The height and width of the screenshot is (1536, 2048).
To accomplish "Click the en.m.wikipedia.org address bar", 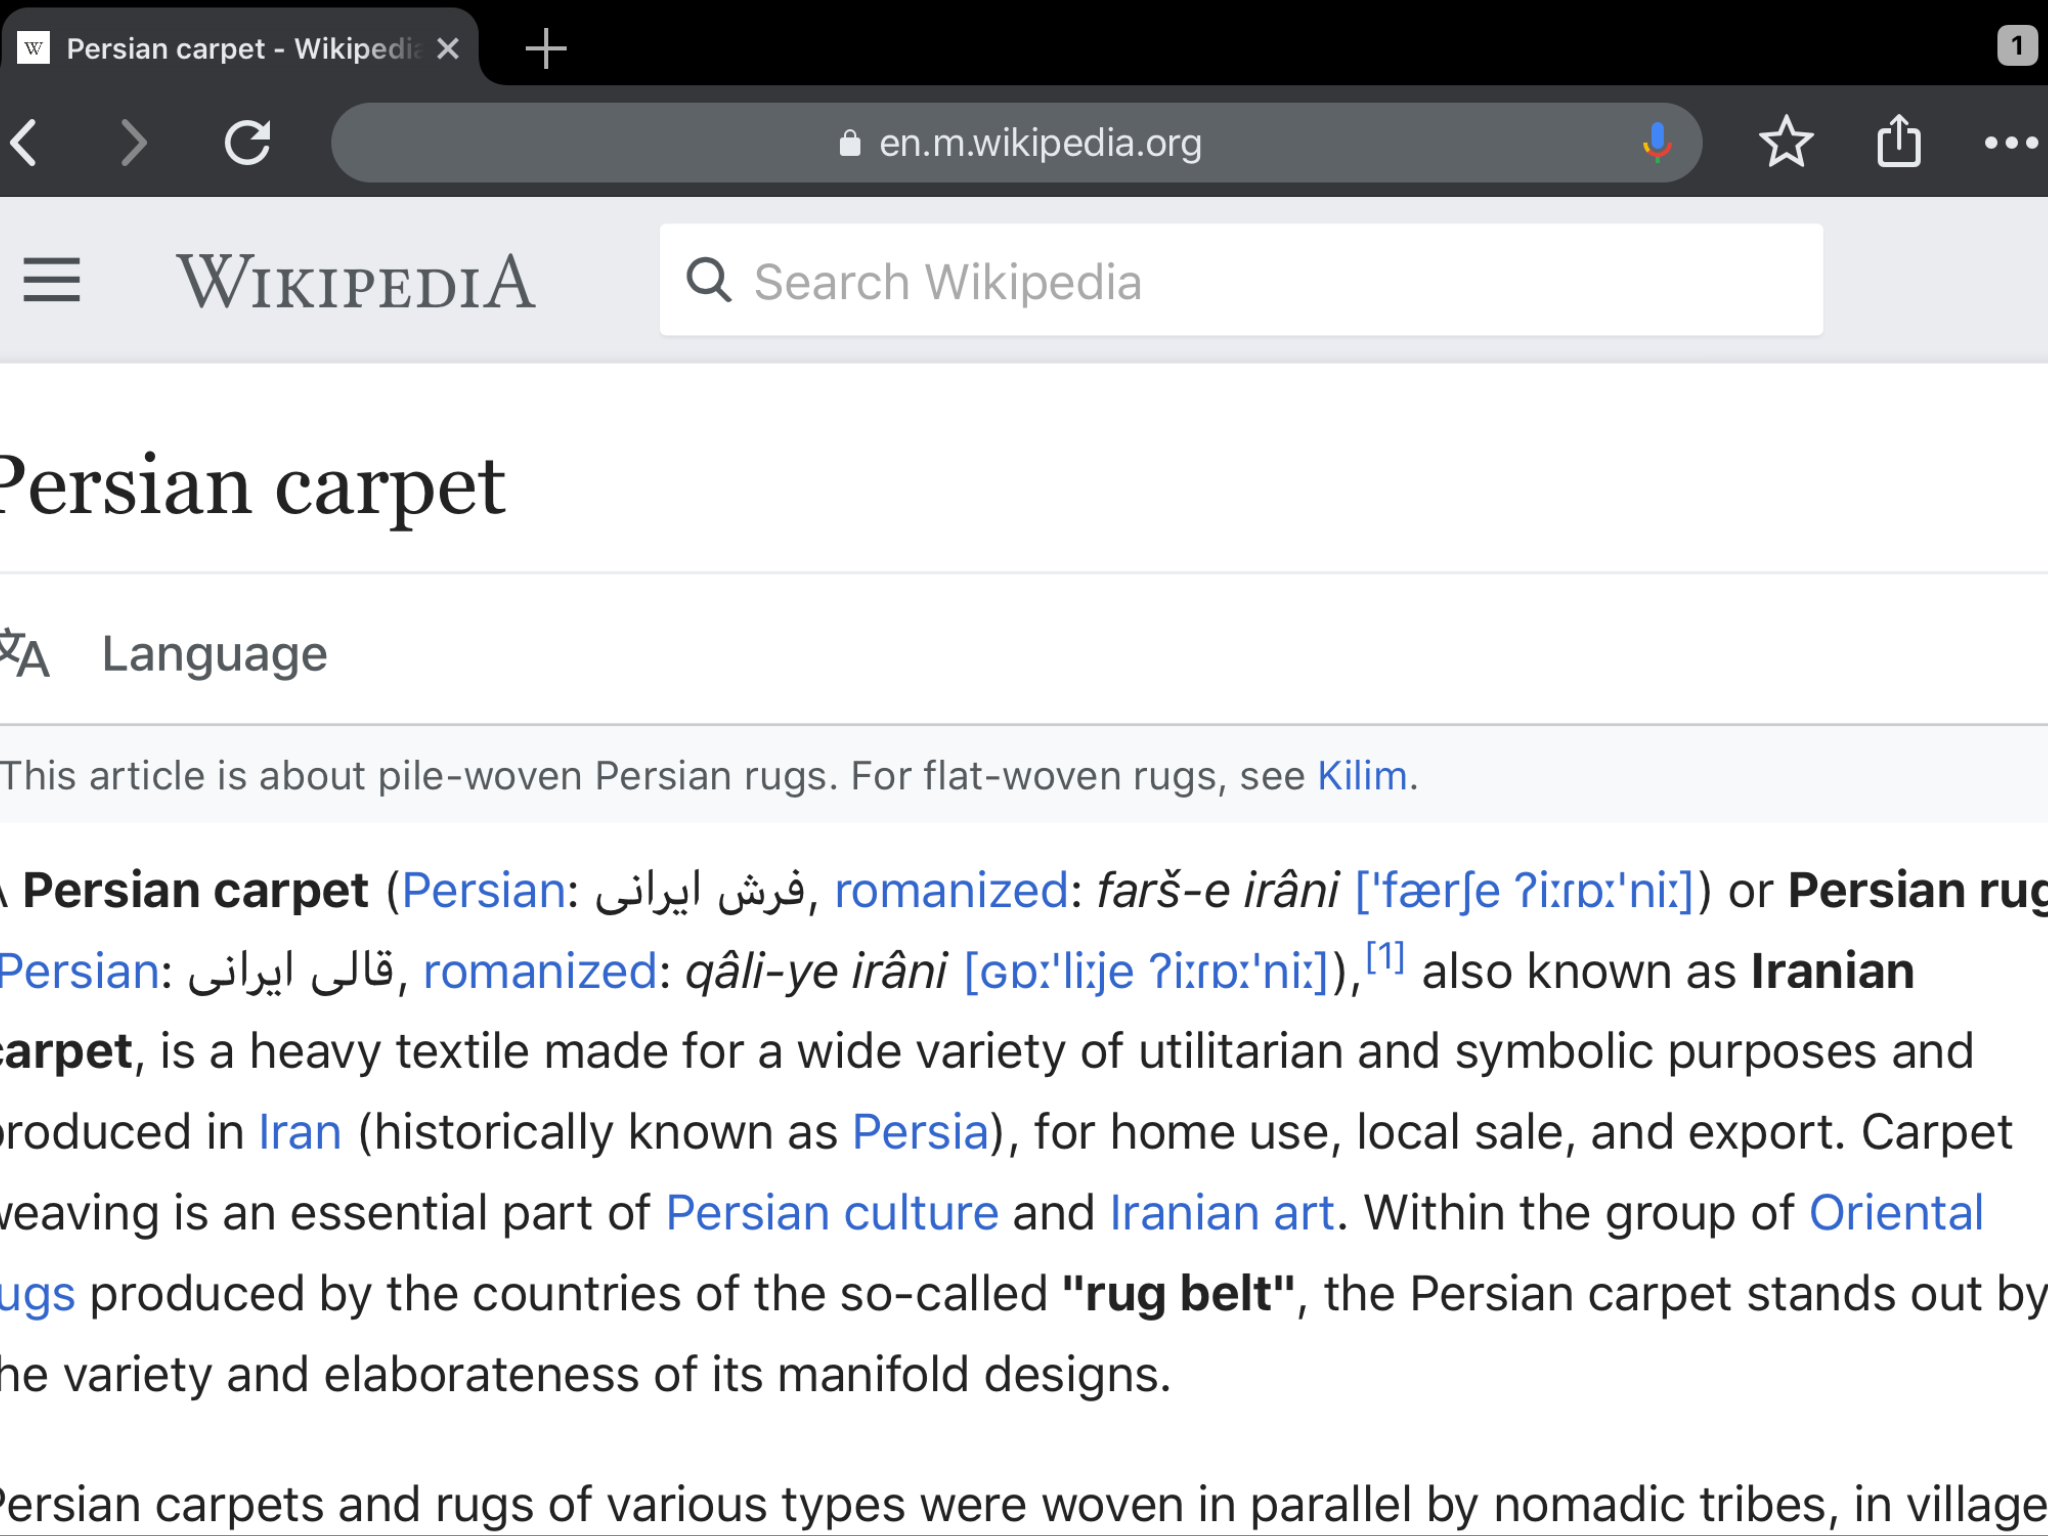I will [x=1016, y=143].
